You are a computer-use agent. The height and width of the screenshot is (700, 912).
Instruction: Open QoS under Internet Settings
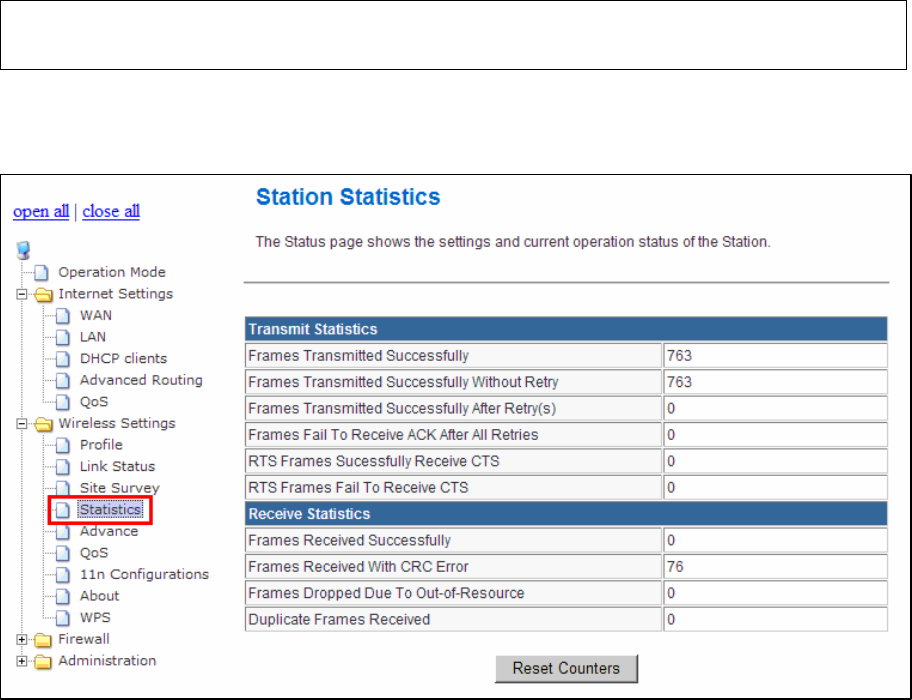coord(94,402)
